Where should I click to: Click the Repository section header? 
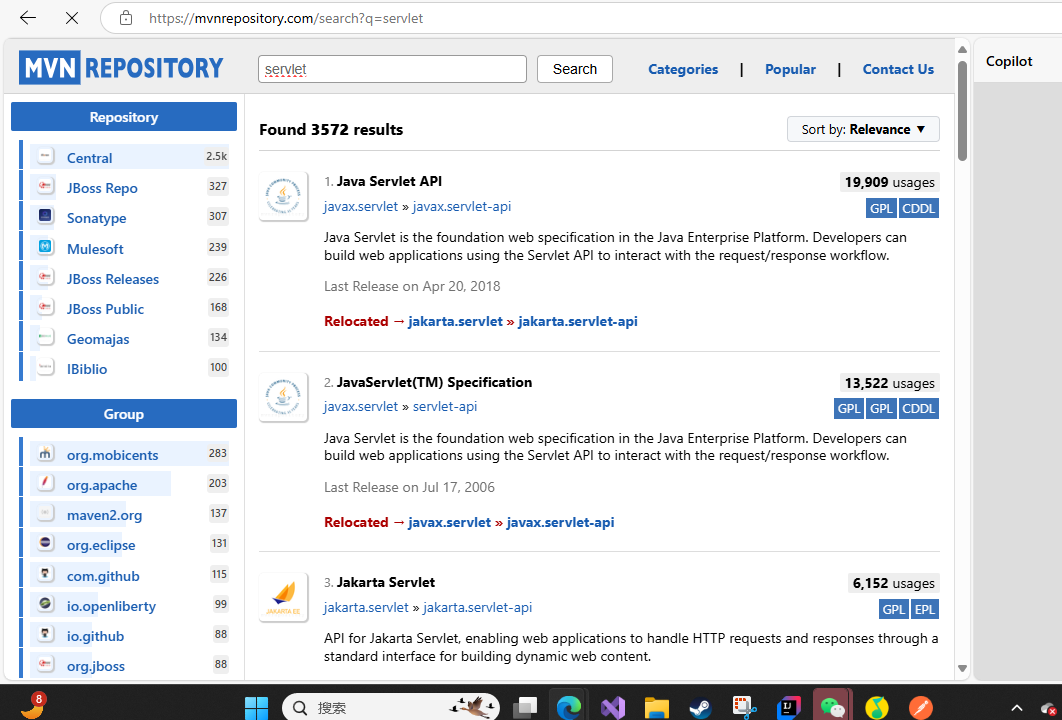124,117
